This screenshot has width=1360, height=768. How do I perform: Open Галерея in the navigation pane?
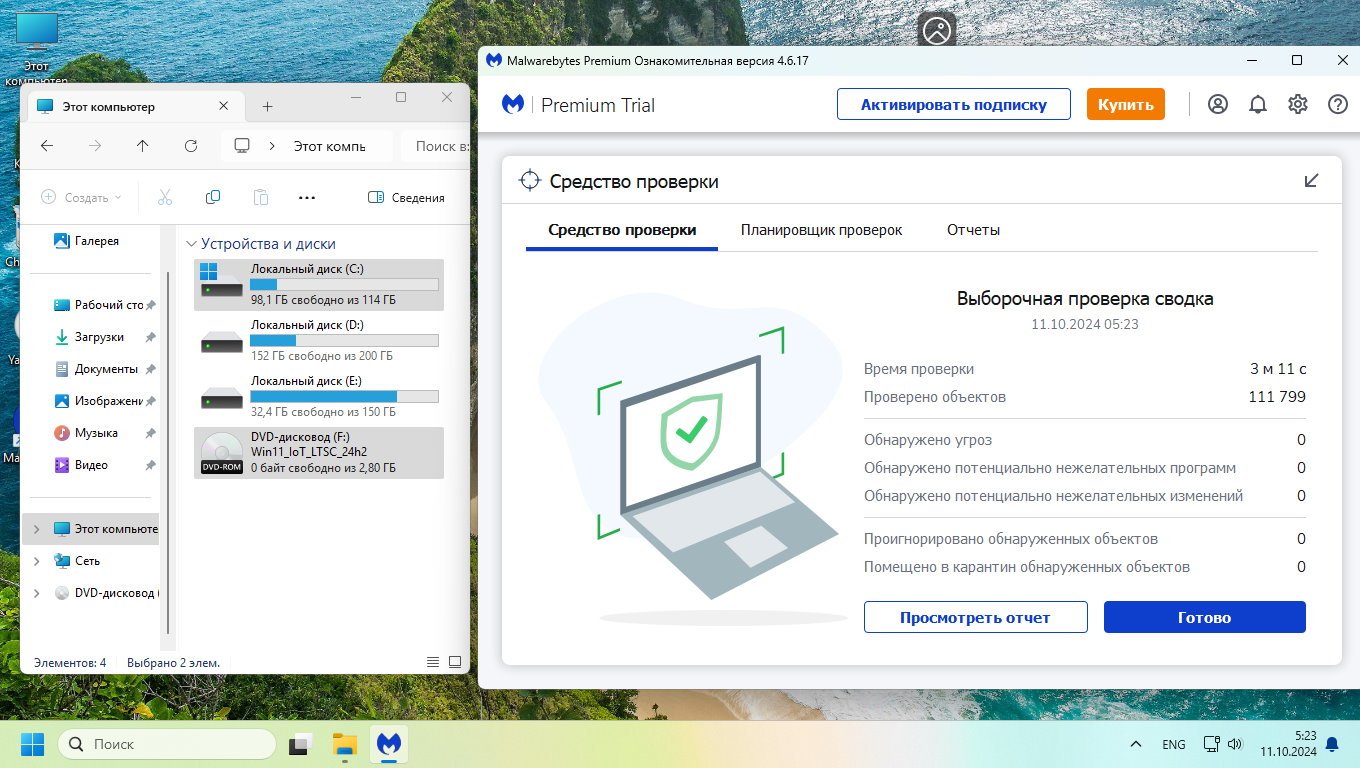(x=88, y=241)
